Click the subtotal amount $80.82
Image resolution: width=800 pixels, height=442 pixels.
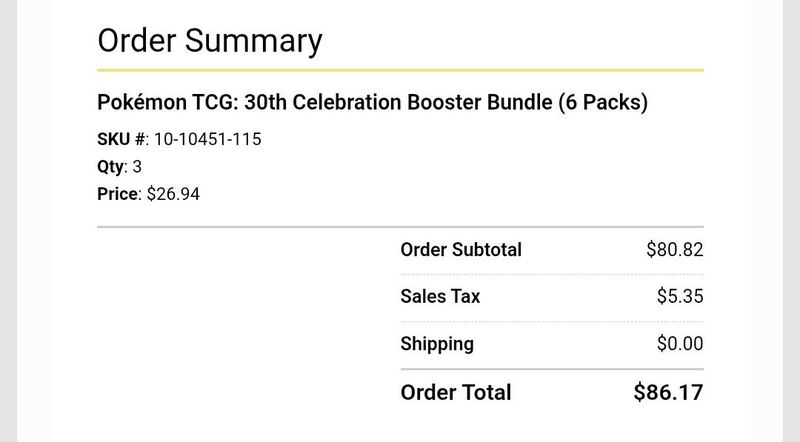pos(674,250)
